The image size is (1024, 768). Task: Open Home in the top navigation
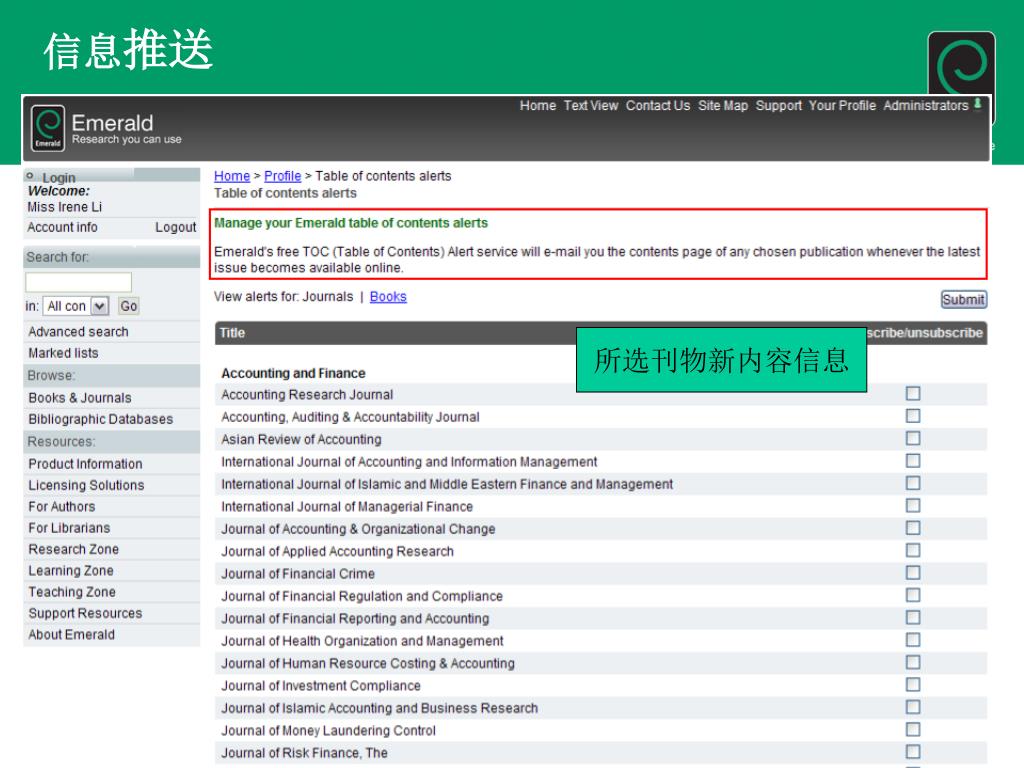[x=537, y=106]
